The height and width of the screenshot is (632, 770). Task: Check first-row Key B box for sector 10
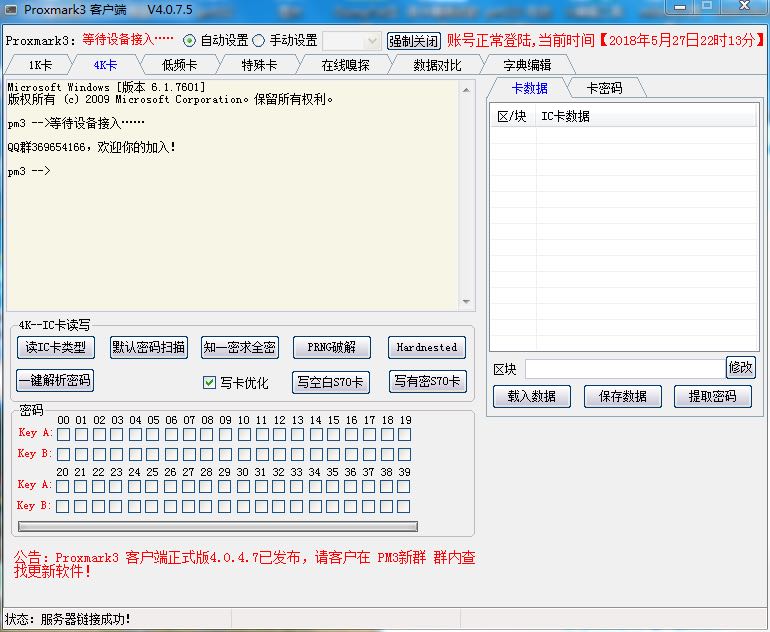[x=244, y=454]
